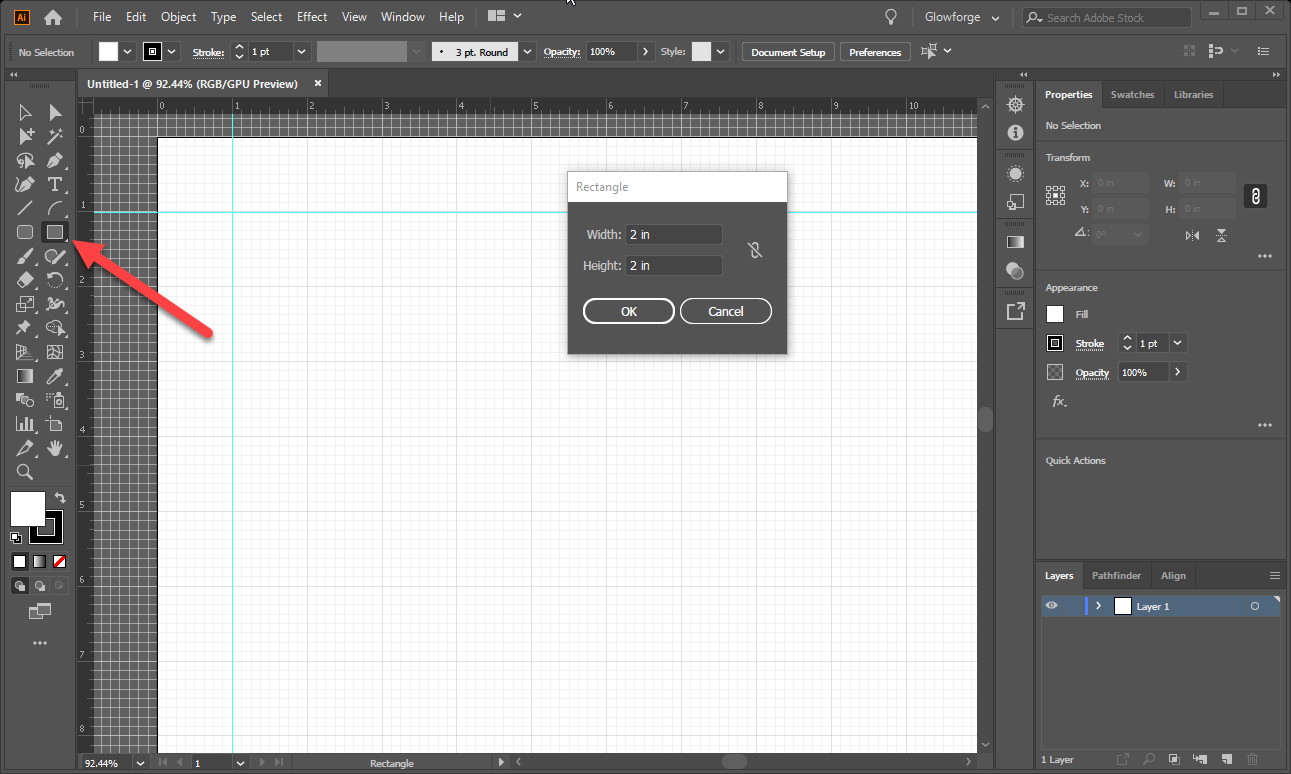Toggle width and height link in Transform

click(1257, 196)
